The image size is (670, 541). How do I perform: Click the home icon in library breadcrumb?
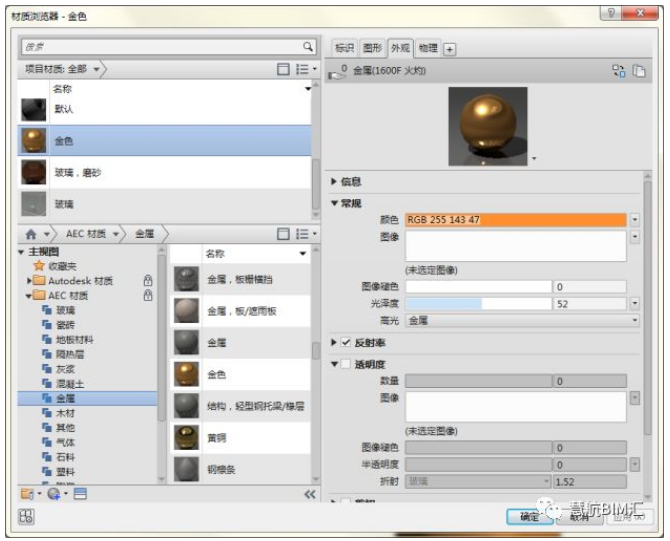click(32, 233)
